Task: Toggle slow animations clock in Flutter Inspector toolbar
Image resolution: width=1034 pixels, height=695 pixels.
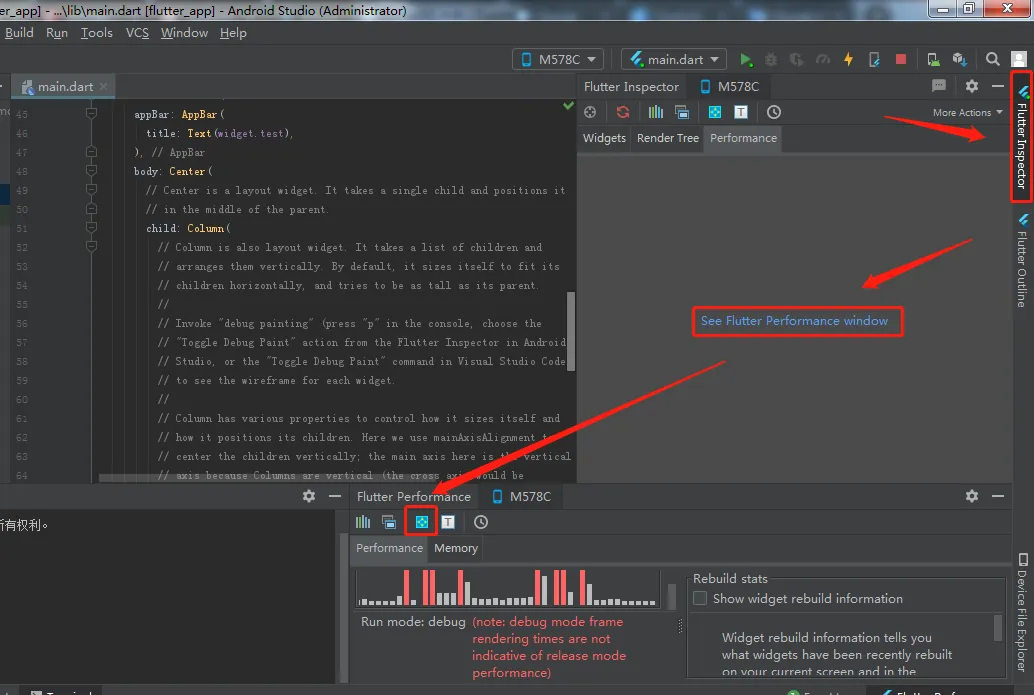Action: tap(774, 112)
